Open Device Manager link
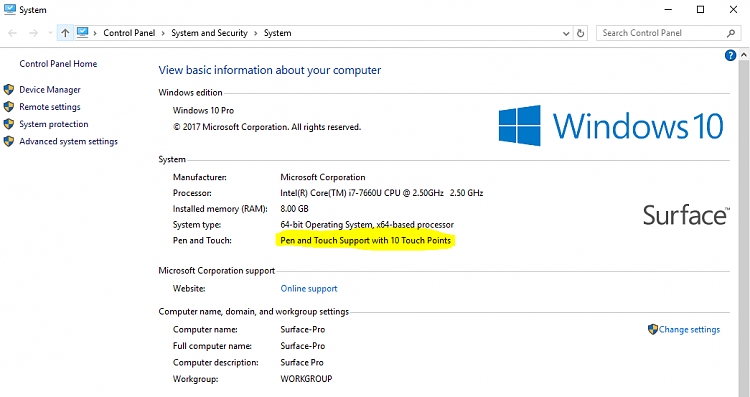 [x=50, y=89]
